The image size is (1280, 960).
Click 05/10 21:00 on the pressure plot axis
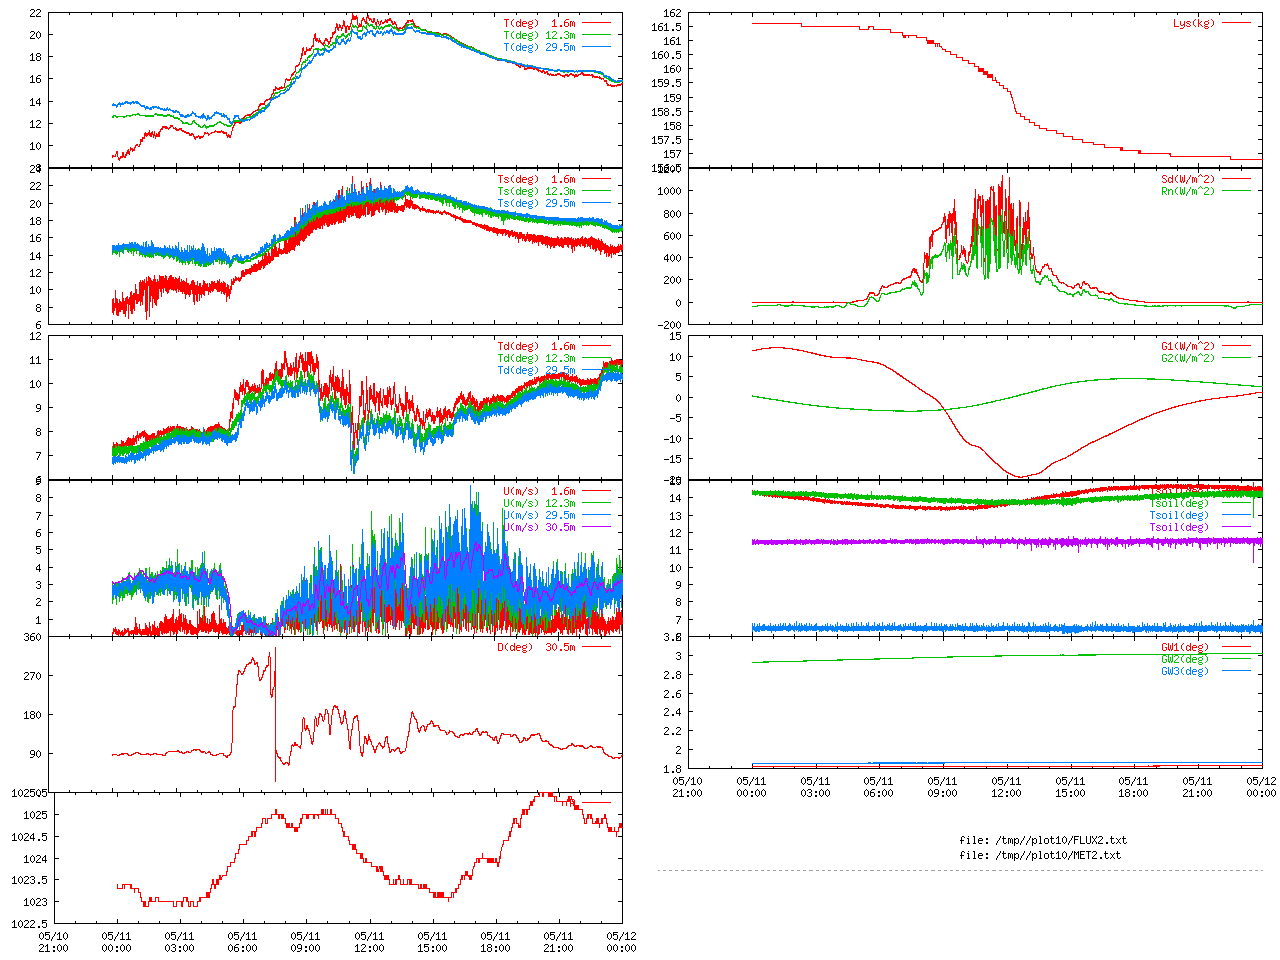[x=54, y=942]
